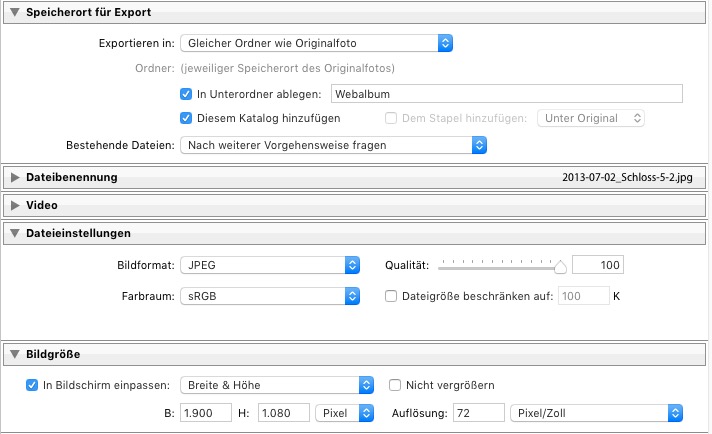
Task: Open the Farbraum sRGB dropdown
Action: point(270,296)
